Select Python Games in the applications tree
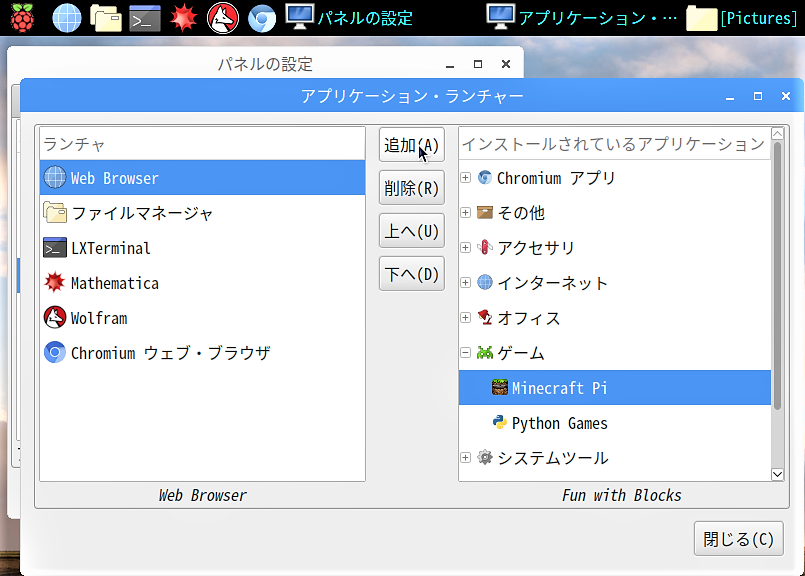Image resolution: width=805 pixels, height=576 pixels. click(x=615, y=422)
